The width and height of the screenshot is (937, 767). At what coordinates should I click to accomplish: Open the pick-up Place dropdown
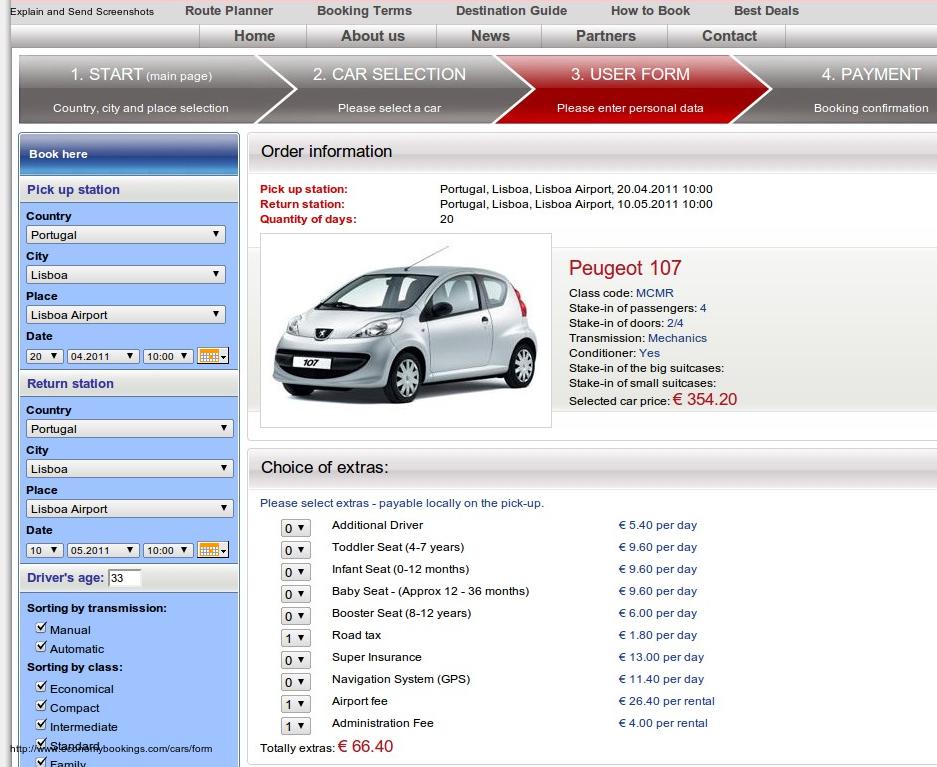(125, 314)
